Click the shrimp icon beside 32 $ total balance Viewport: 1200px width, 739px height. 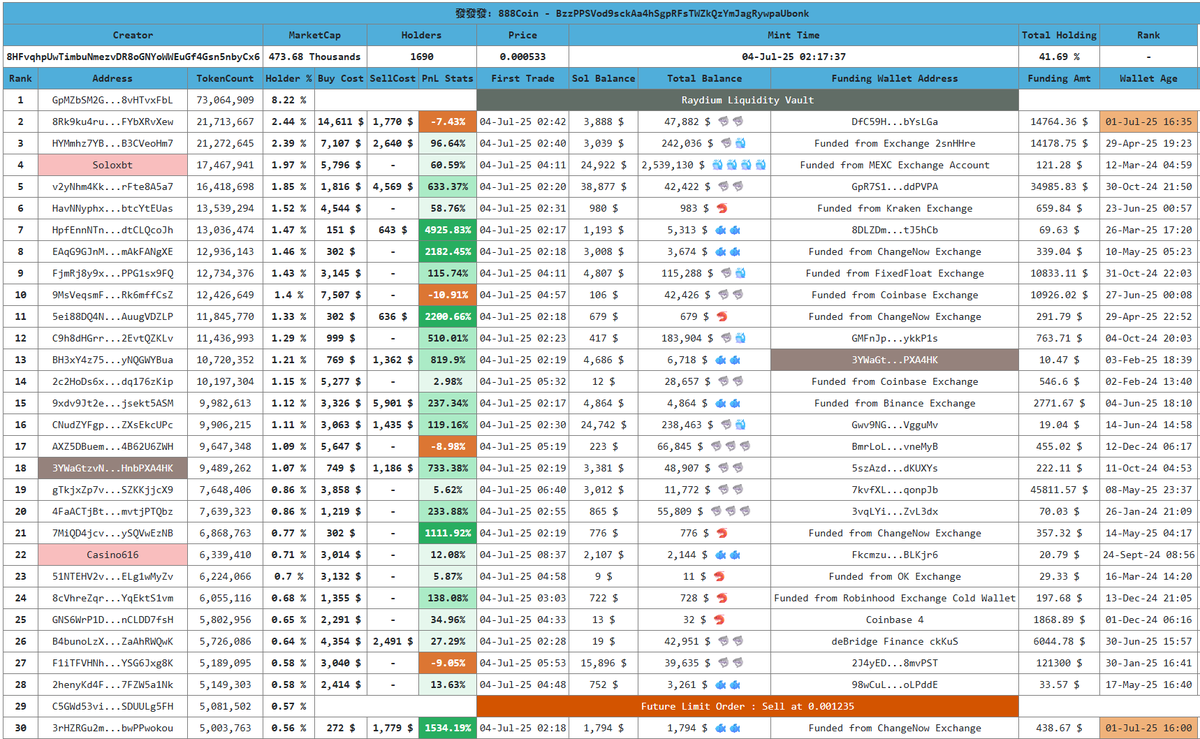[x=720, y=620]
